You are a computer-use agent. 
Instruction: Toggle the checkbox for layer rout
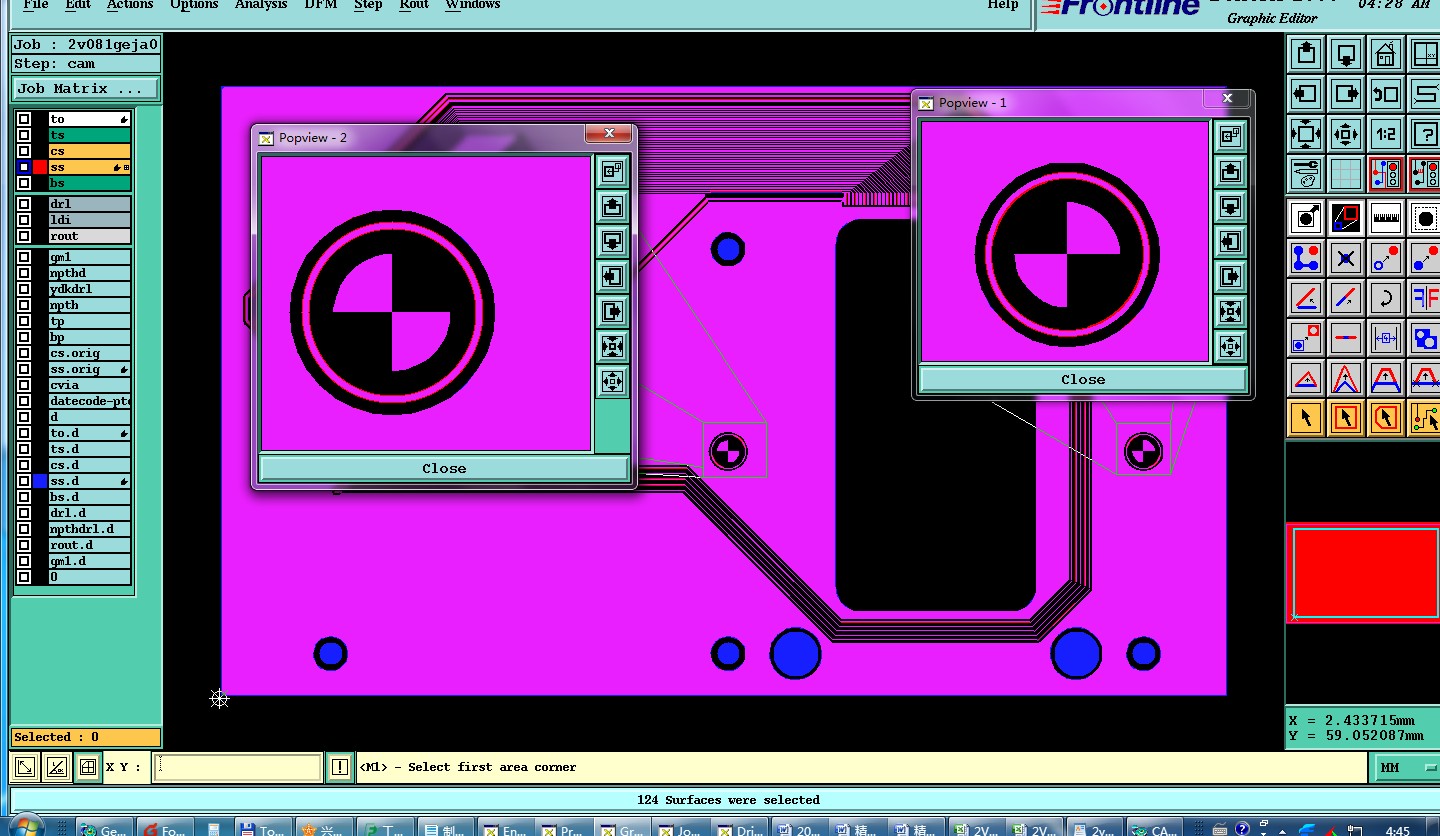tap(23, 236)
